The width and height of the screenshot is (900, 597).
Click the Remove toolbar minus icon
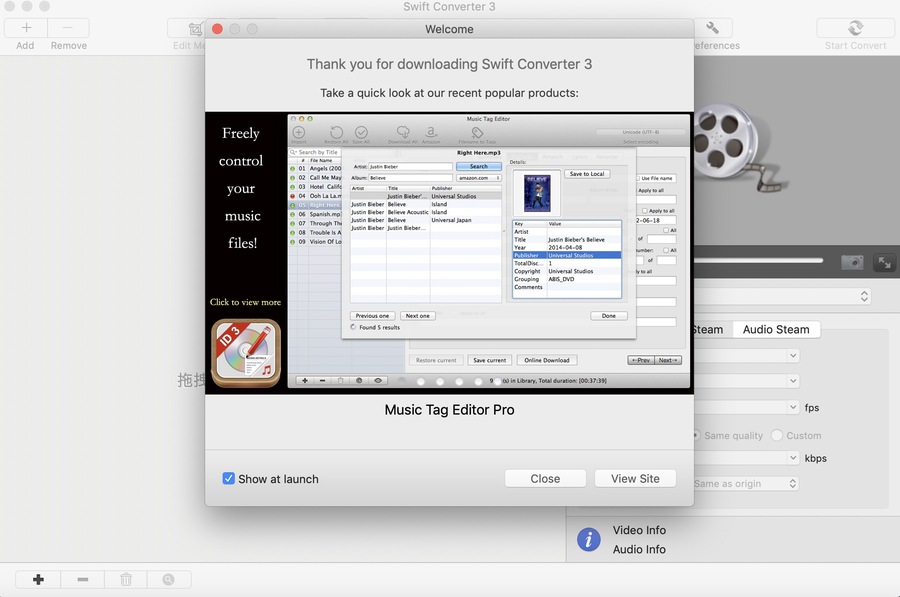pos(68,28)
